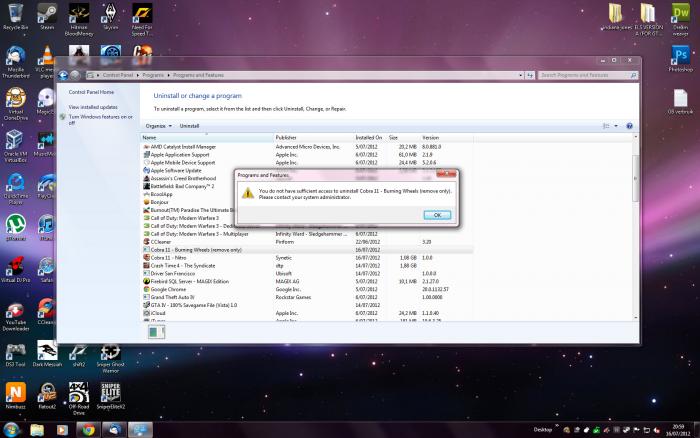Select AMD Catalyst Install Manager row
The image size is (700, 438).
tap(307, 147)
